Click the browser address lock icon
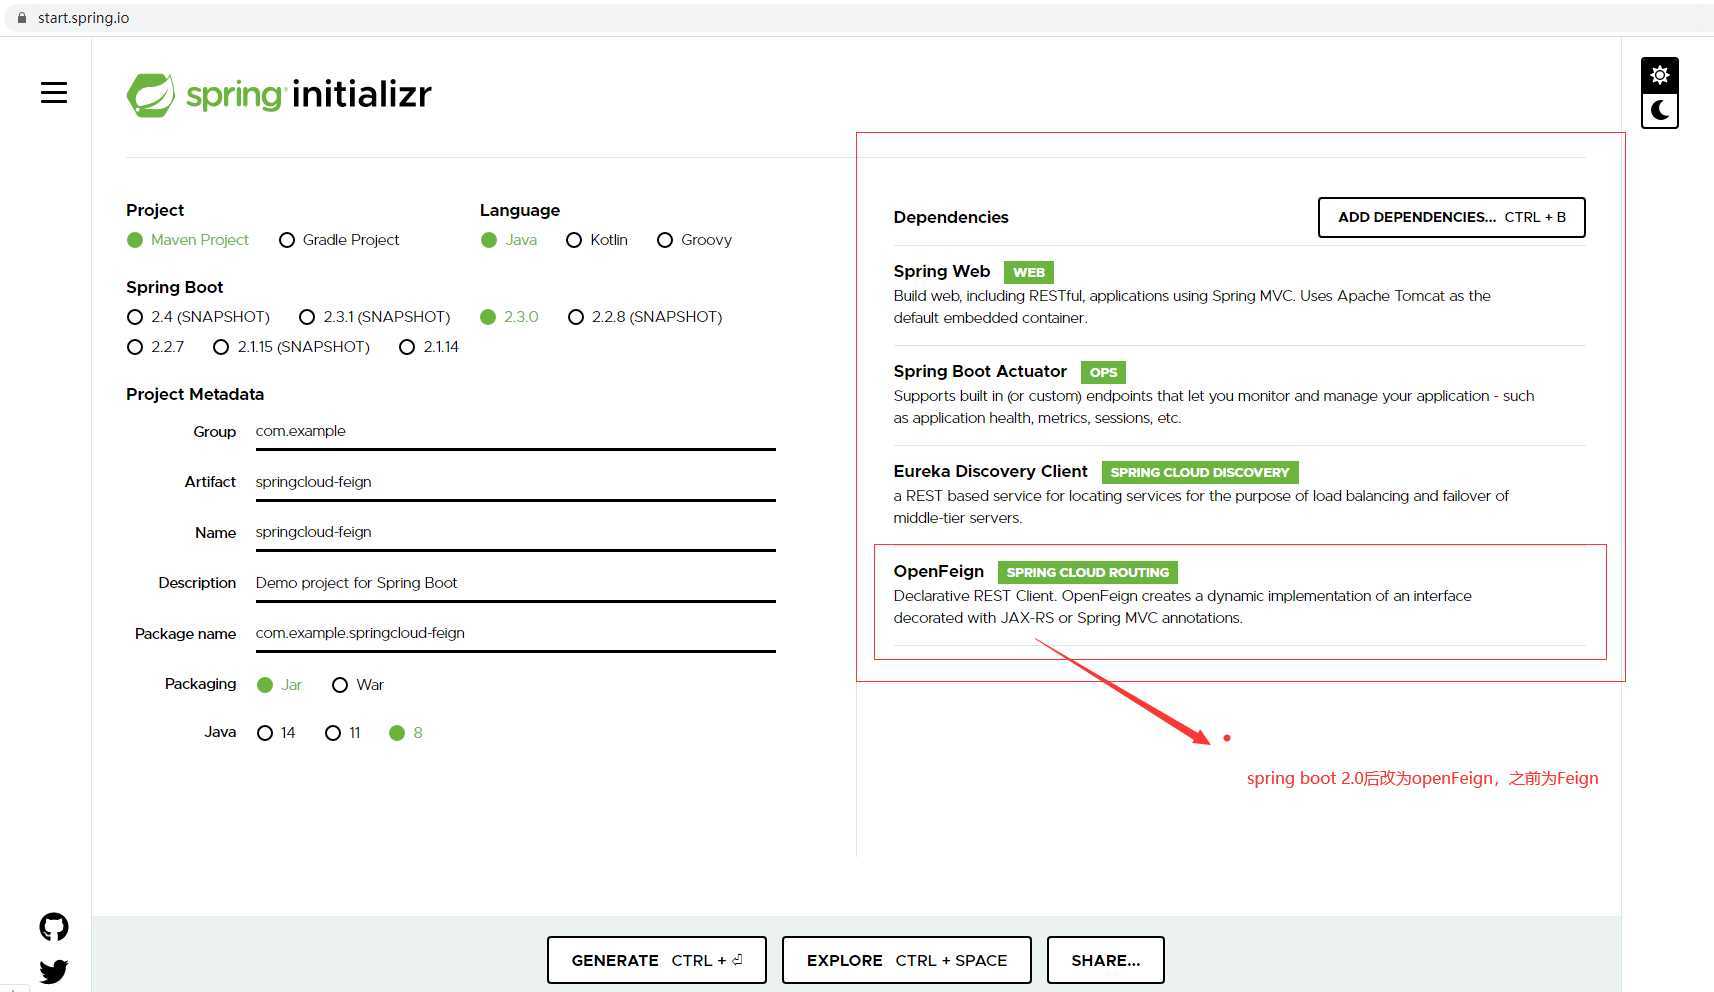The height and width of the screenshot is (992, 1714). (22, 18)
